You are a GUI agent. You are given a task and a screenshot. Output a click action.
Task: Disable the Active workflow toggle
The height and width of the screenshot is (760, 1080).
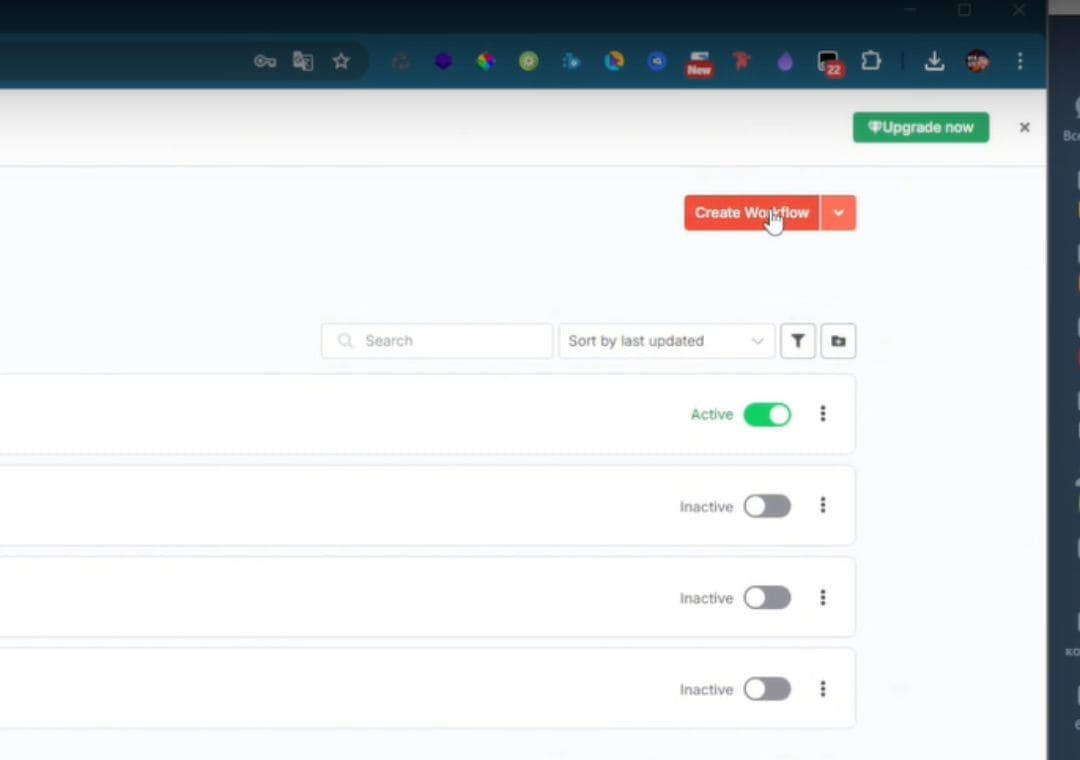(767, 414)
